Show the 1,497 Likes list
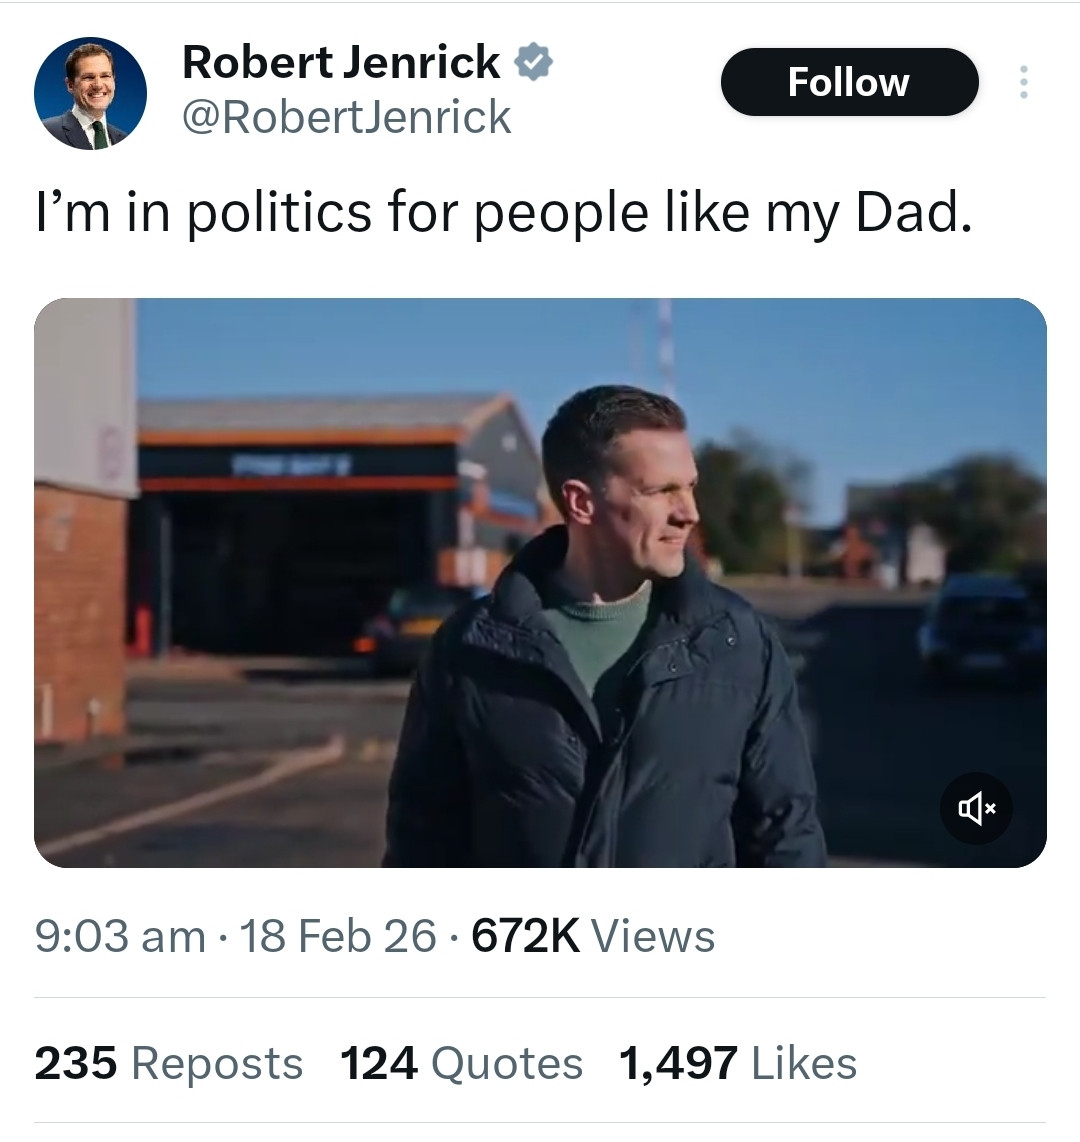1080x1142 pixels. tap(738, 1063)
